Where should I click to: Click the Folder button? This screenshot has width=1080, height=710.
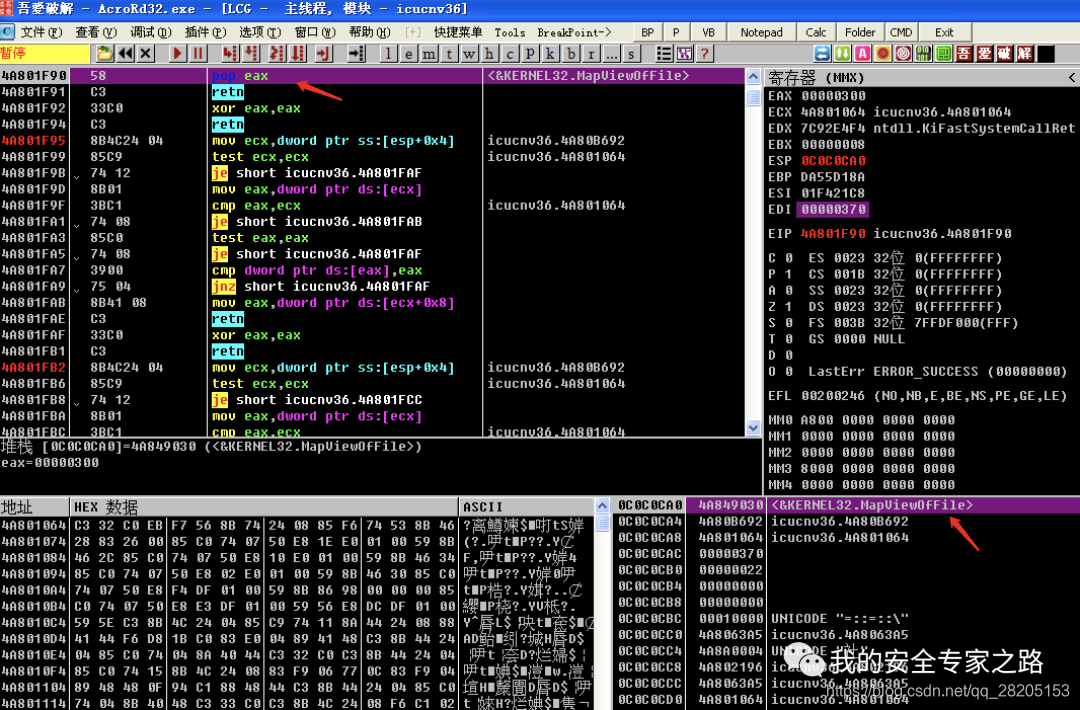click(860, 32)
